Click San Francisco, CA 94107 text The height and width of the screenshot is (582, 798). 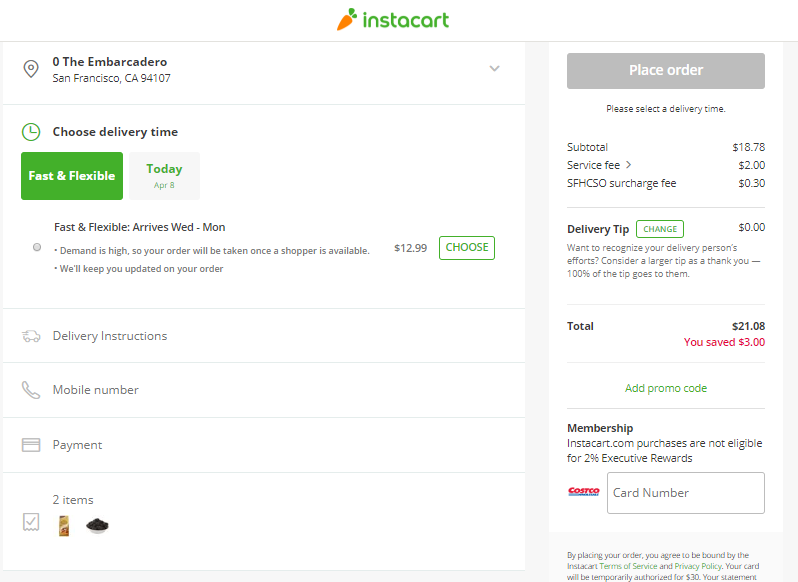(x=111, y=78)
